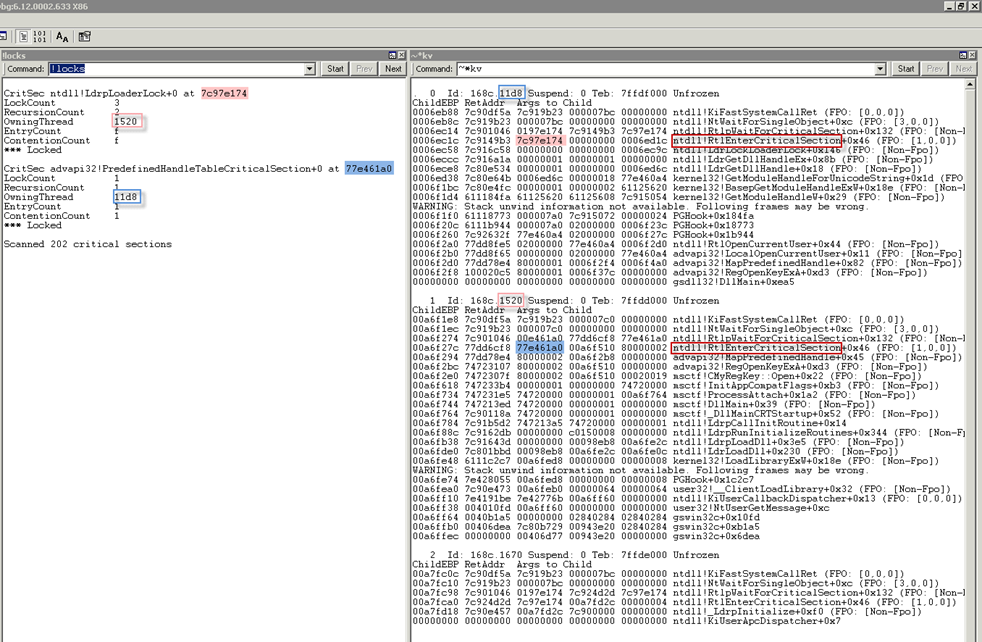
Task: Undock the ~*kv command panel
Action: tap(964, 55)
